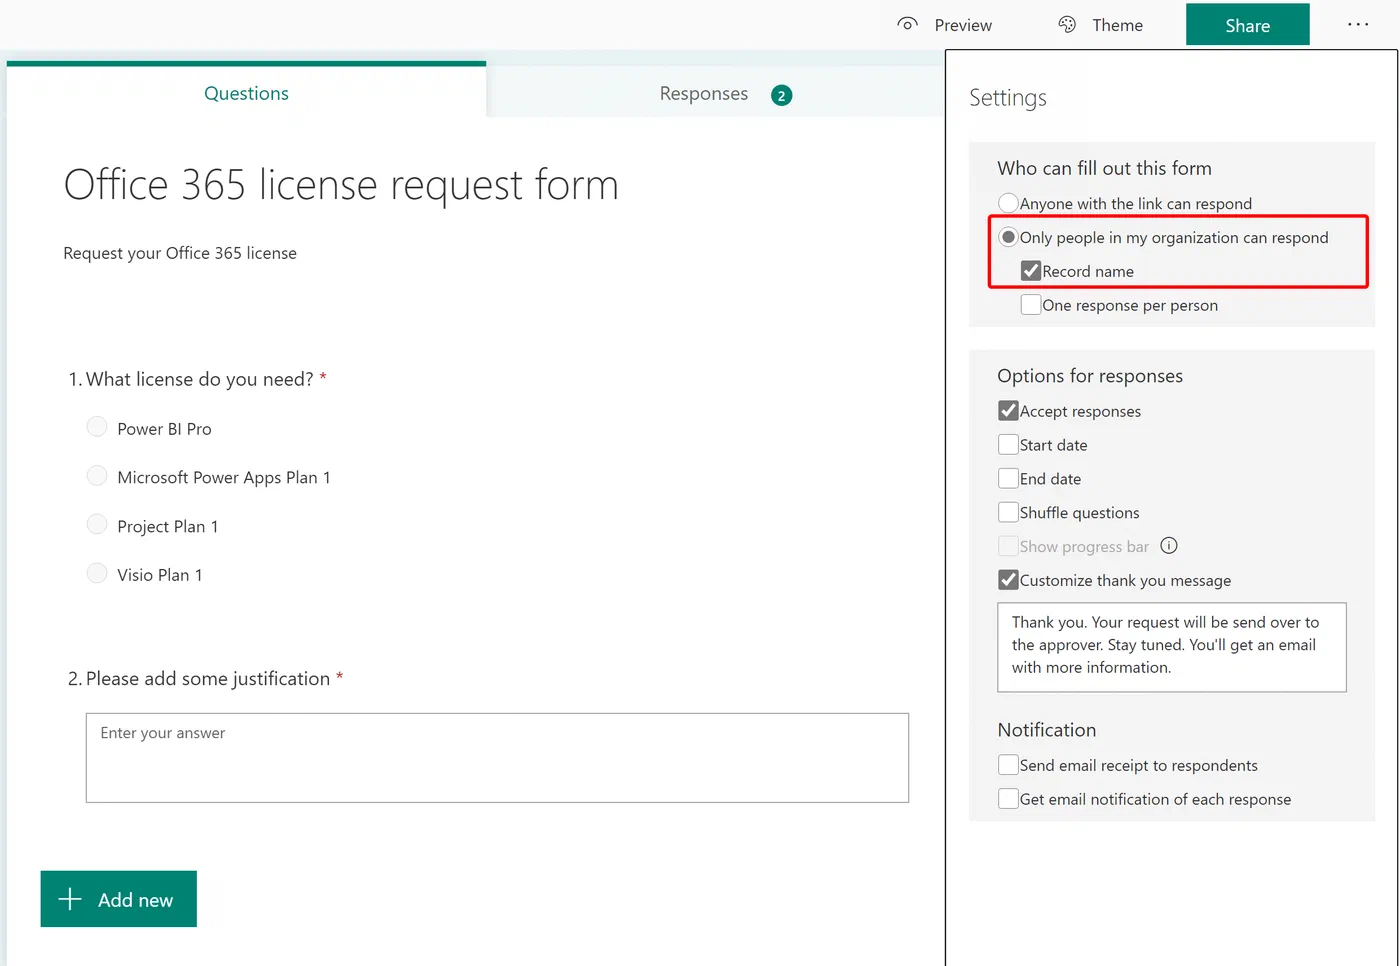Enable Shuffle questions checkbox
This screenshot has height=966, width=1400.
click(1008, 513)
